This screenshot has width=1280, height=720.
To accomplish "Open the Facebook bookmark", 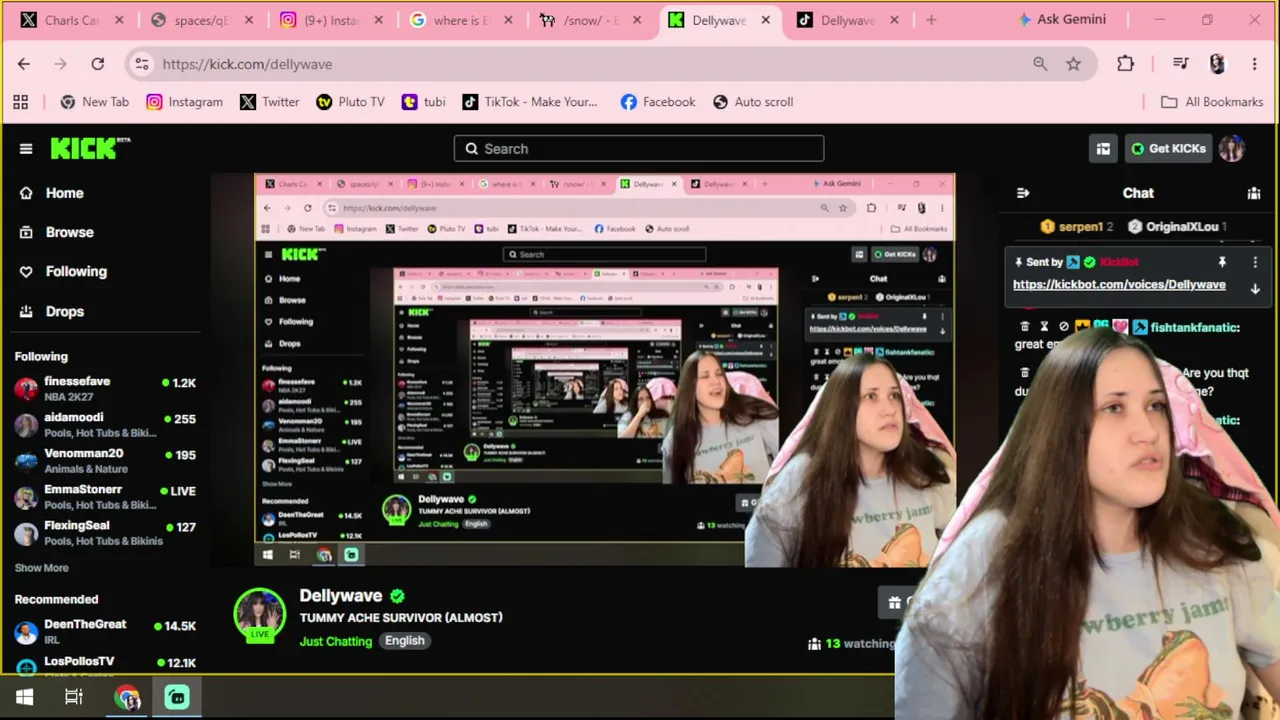I will (x=658, y=102).
